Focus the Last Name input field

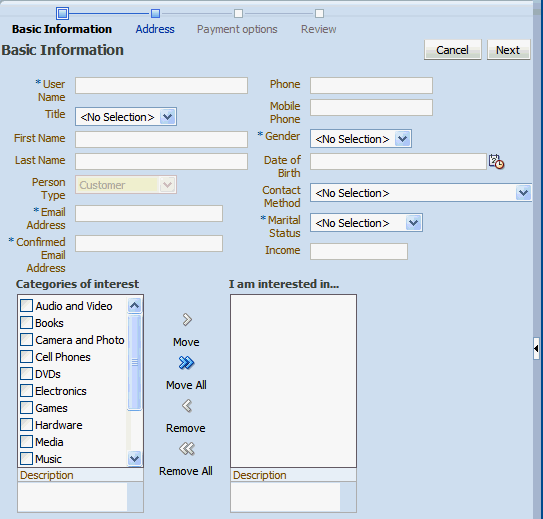(x=161, y=162)
